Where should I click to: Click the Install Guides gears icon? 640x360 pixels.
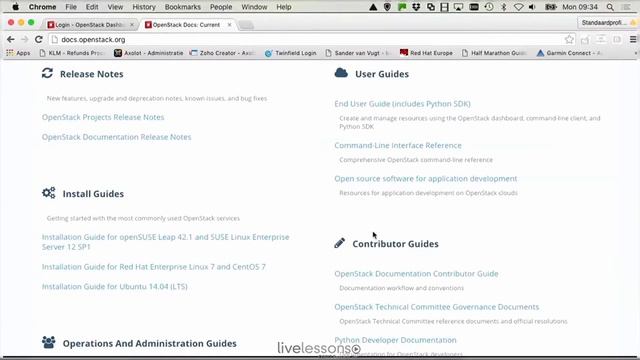49,193
